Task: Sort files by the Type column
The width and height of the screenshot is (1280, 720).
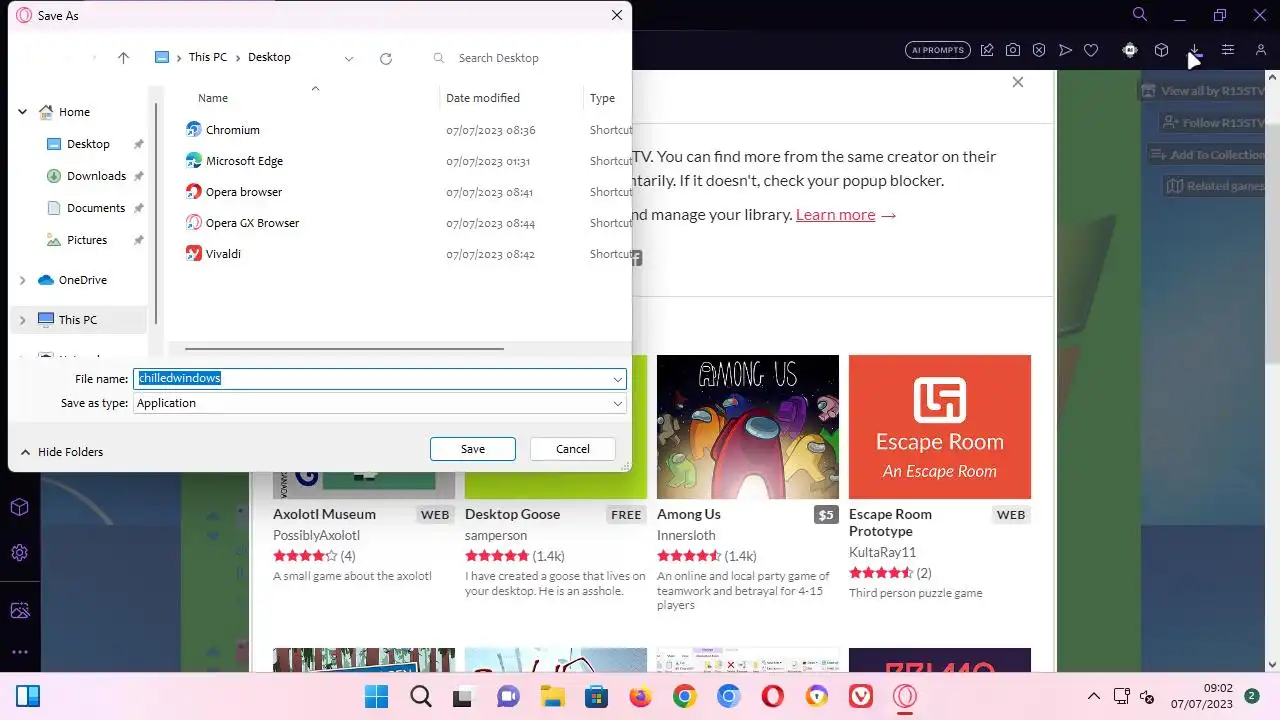Action: pos(603,98)
